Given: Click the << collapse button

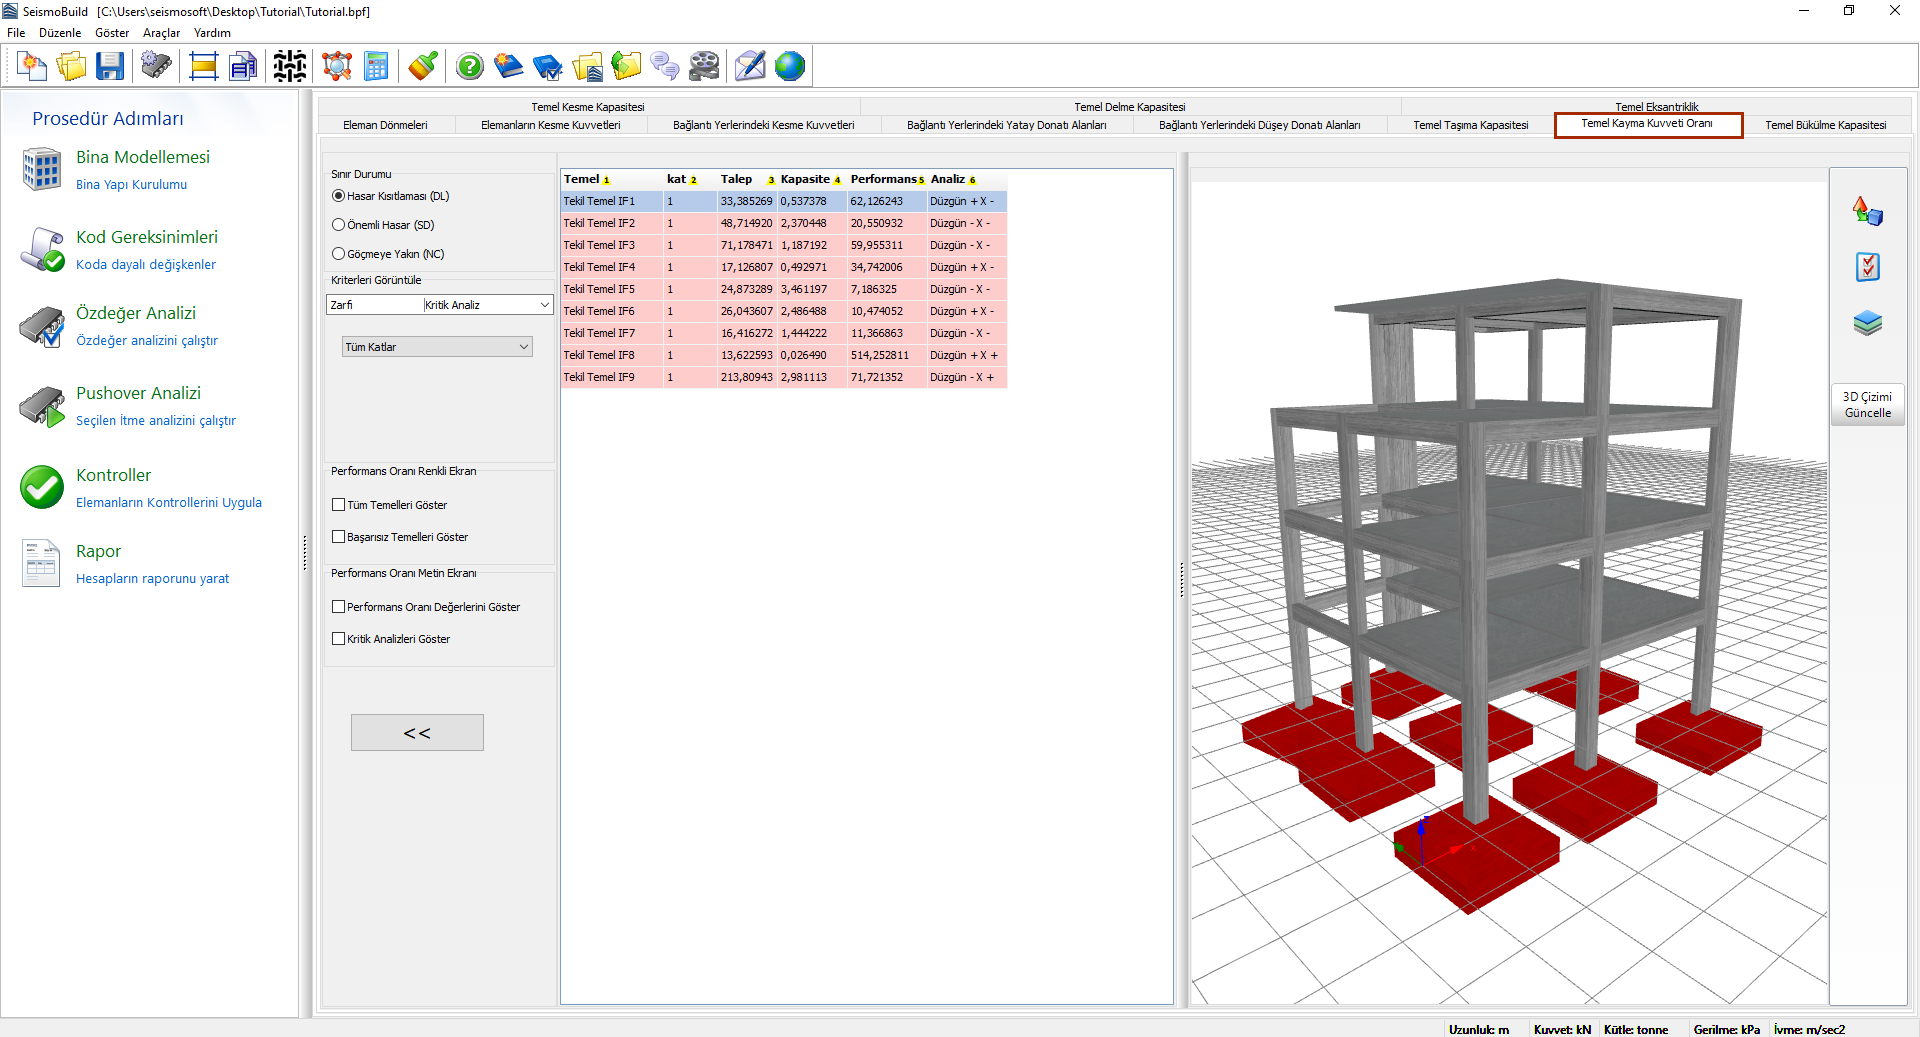Looking at the screenshot, I should point(417,733).
